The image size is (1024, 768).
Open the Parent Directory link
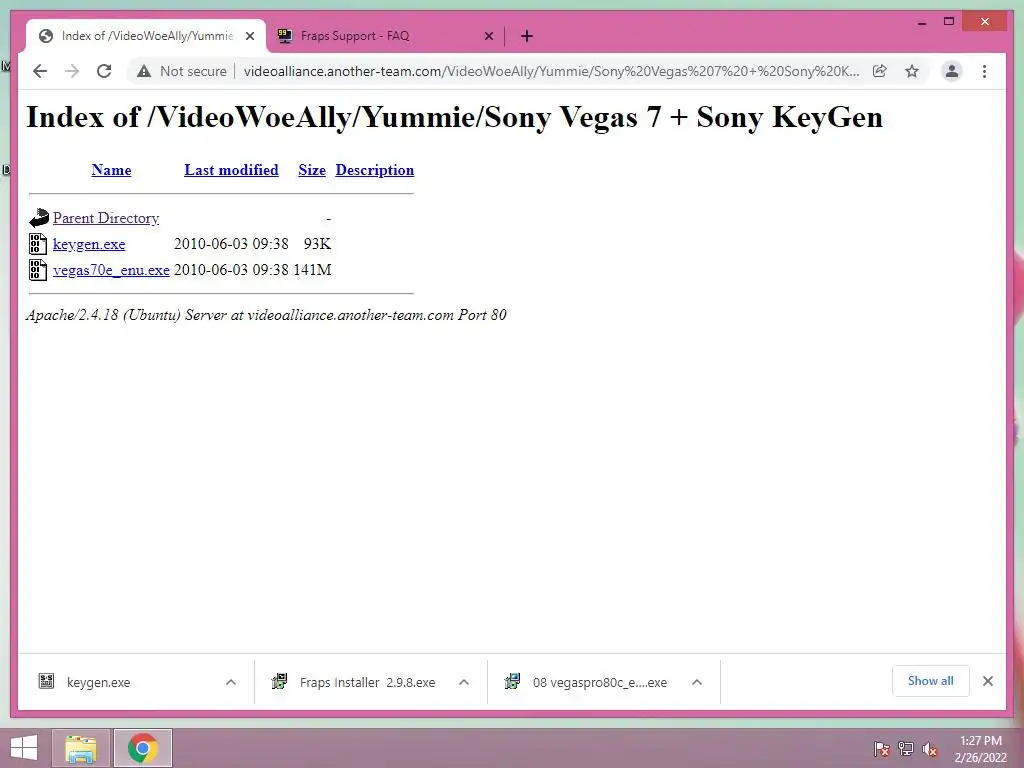(106, 218)
